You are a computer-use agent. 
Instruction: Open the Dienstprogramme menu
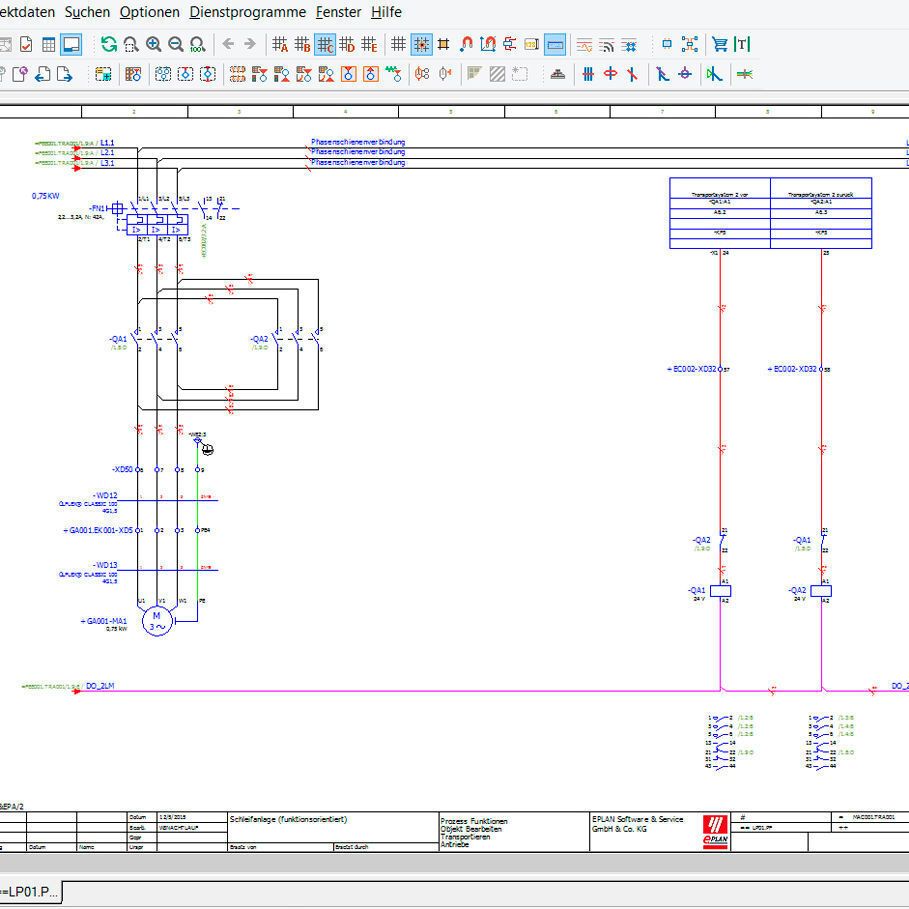pyautogui.click(x=246, y=12)
